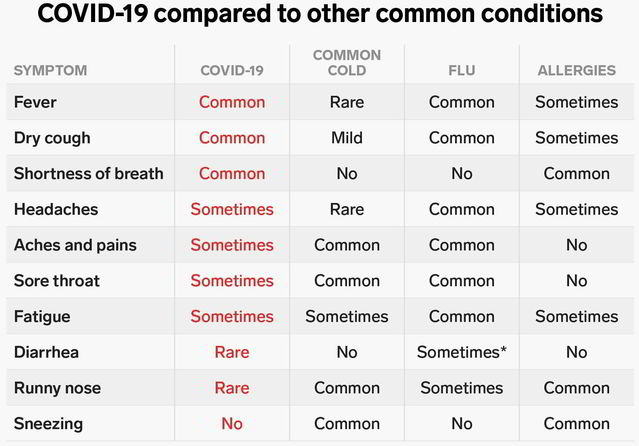Click the Sore throat row label
The width and height of the screenshot is (639, 446).
tap(57, 281)
